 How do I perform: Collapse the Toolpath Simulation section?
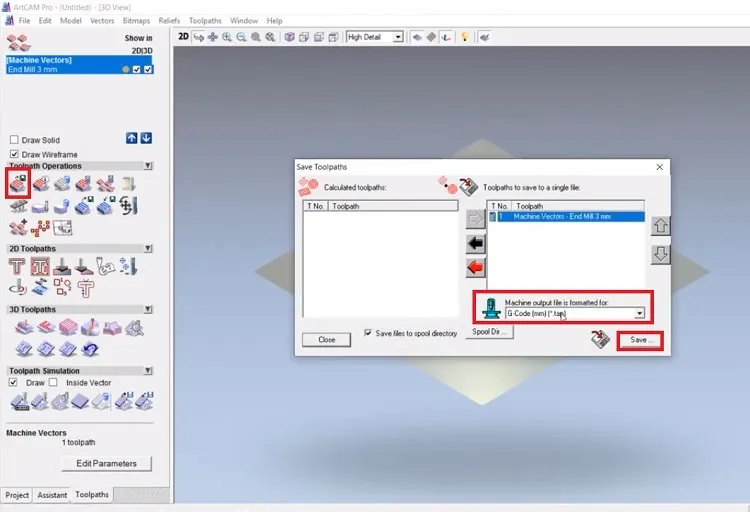click(x=148, y=370)
